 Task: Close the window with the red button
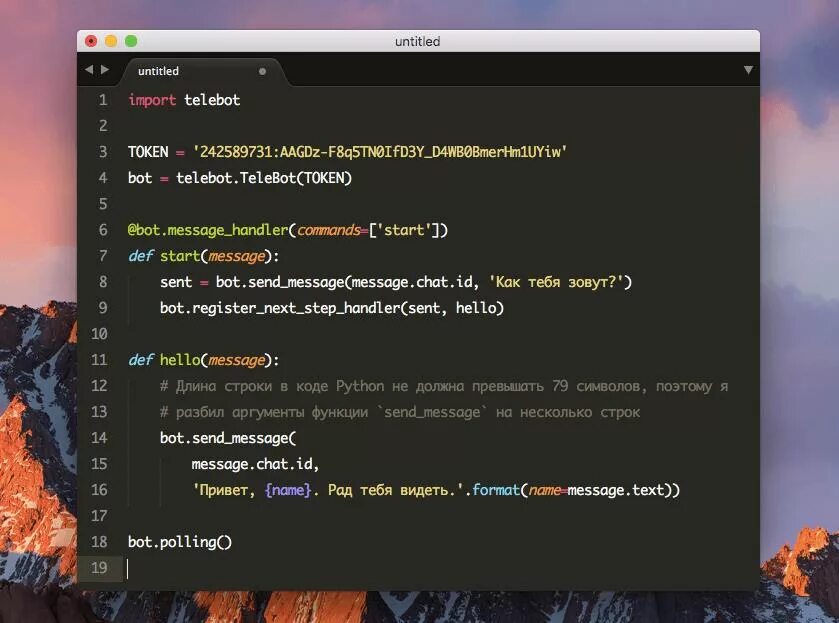click(91, 41)
